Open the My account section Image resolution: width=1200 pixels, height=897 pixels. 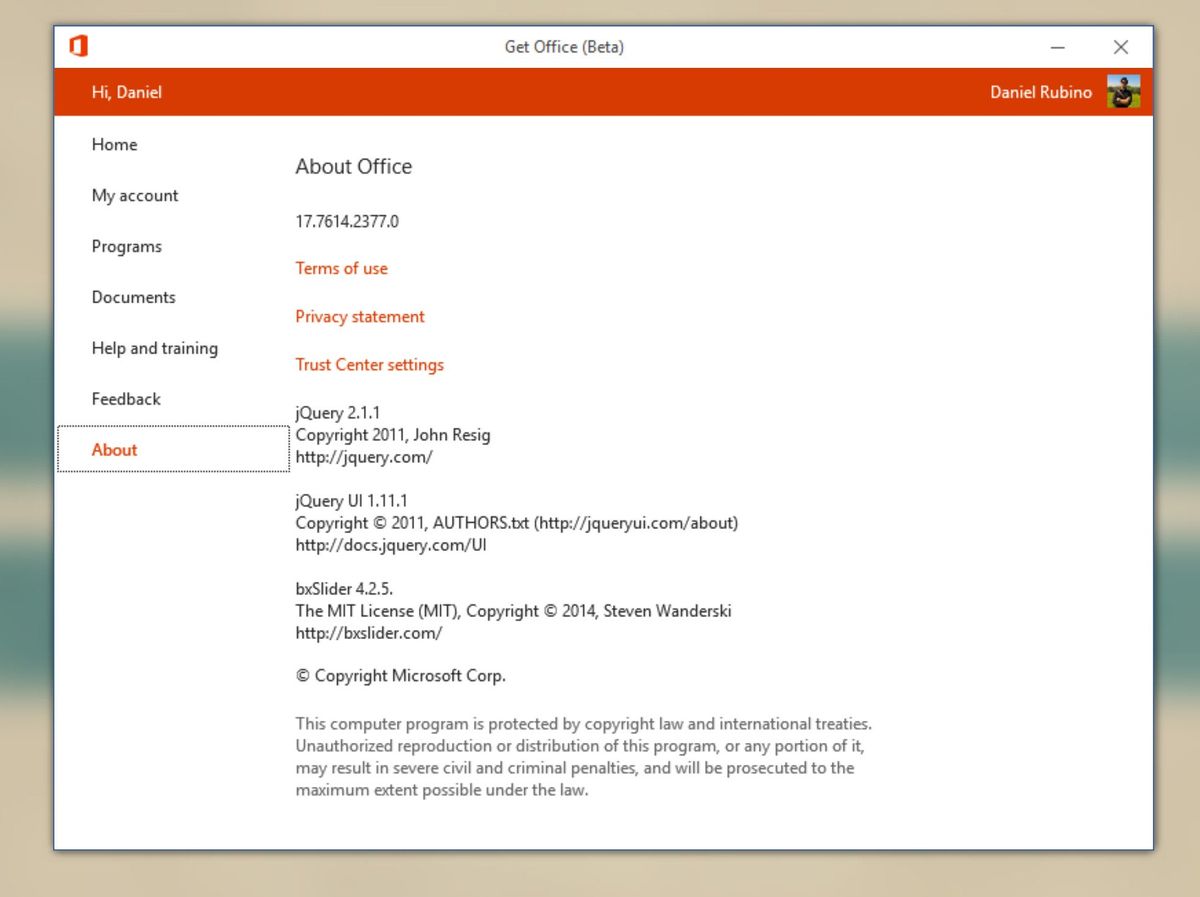pyautogui.click(x=135, y=196)
